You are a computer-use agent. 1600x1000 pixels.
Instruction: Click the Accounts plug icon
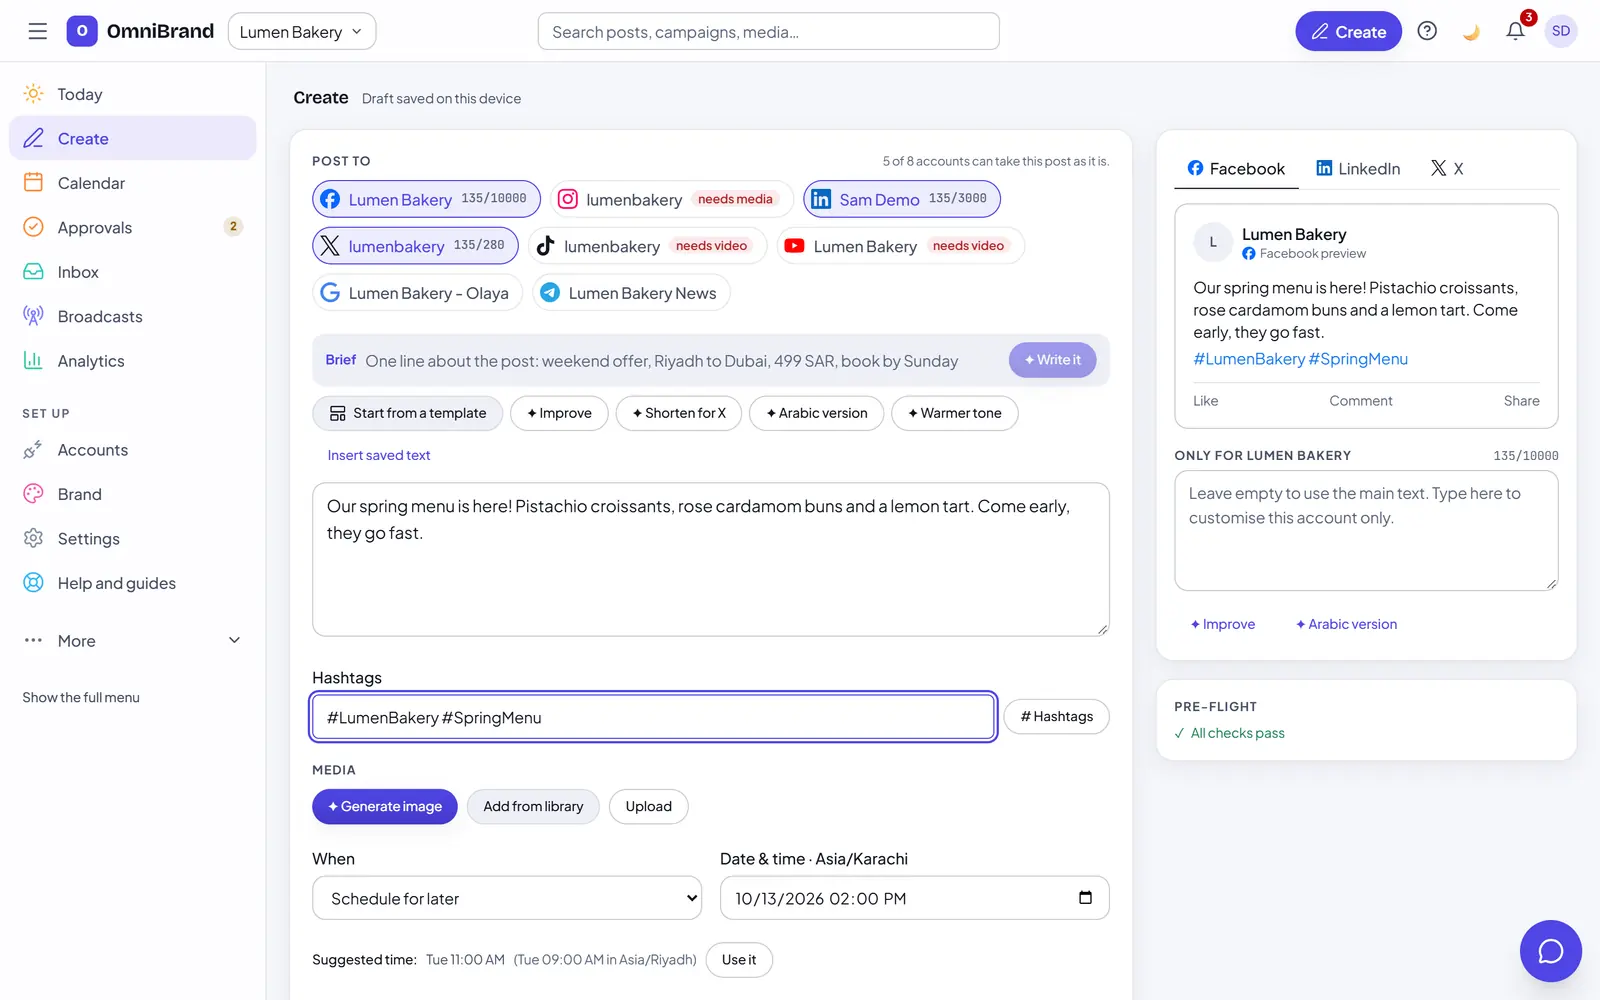coord(33,450)
